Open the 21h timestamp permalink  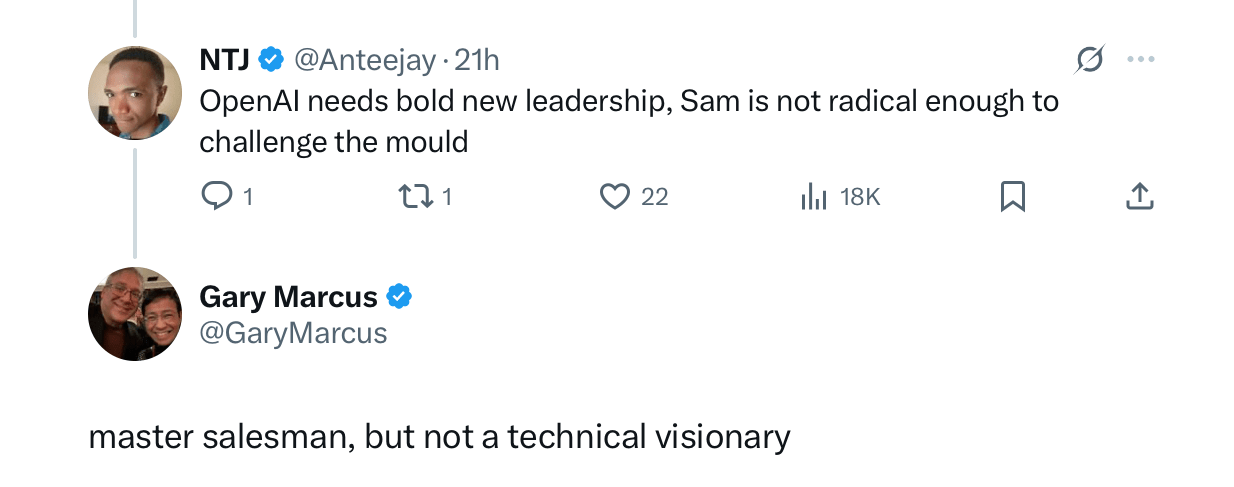point(477,60)
